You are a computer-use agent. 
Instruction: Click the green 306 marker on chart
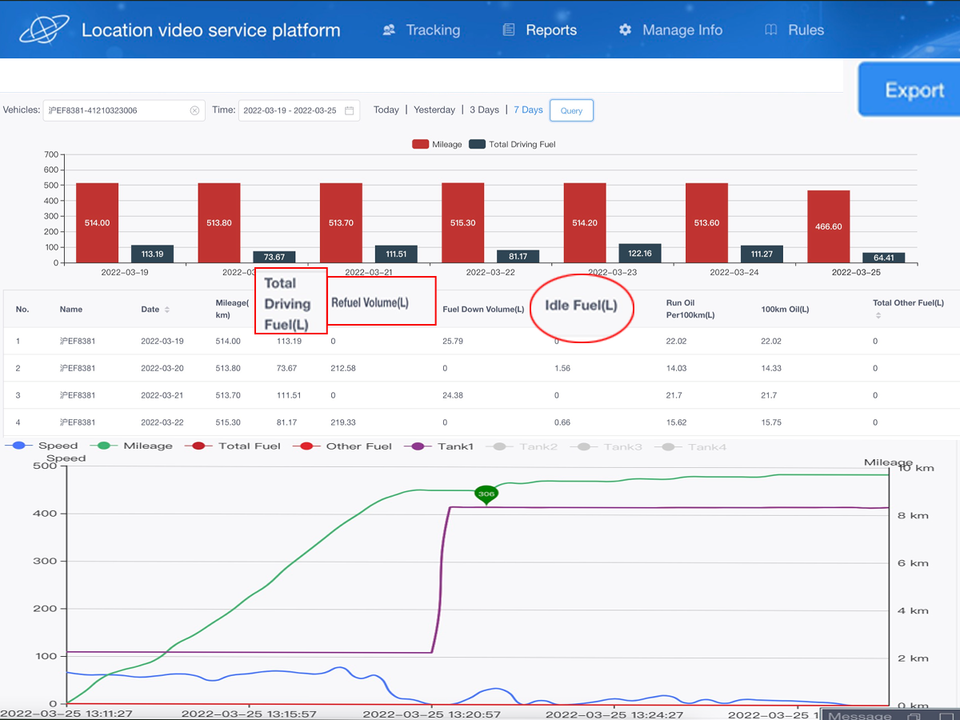486,494
